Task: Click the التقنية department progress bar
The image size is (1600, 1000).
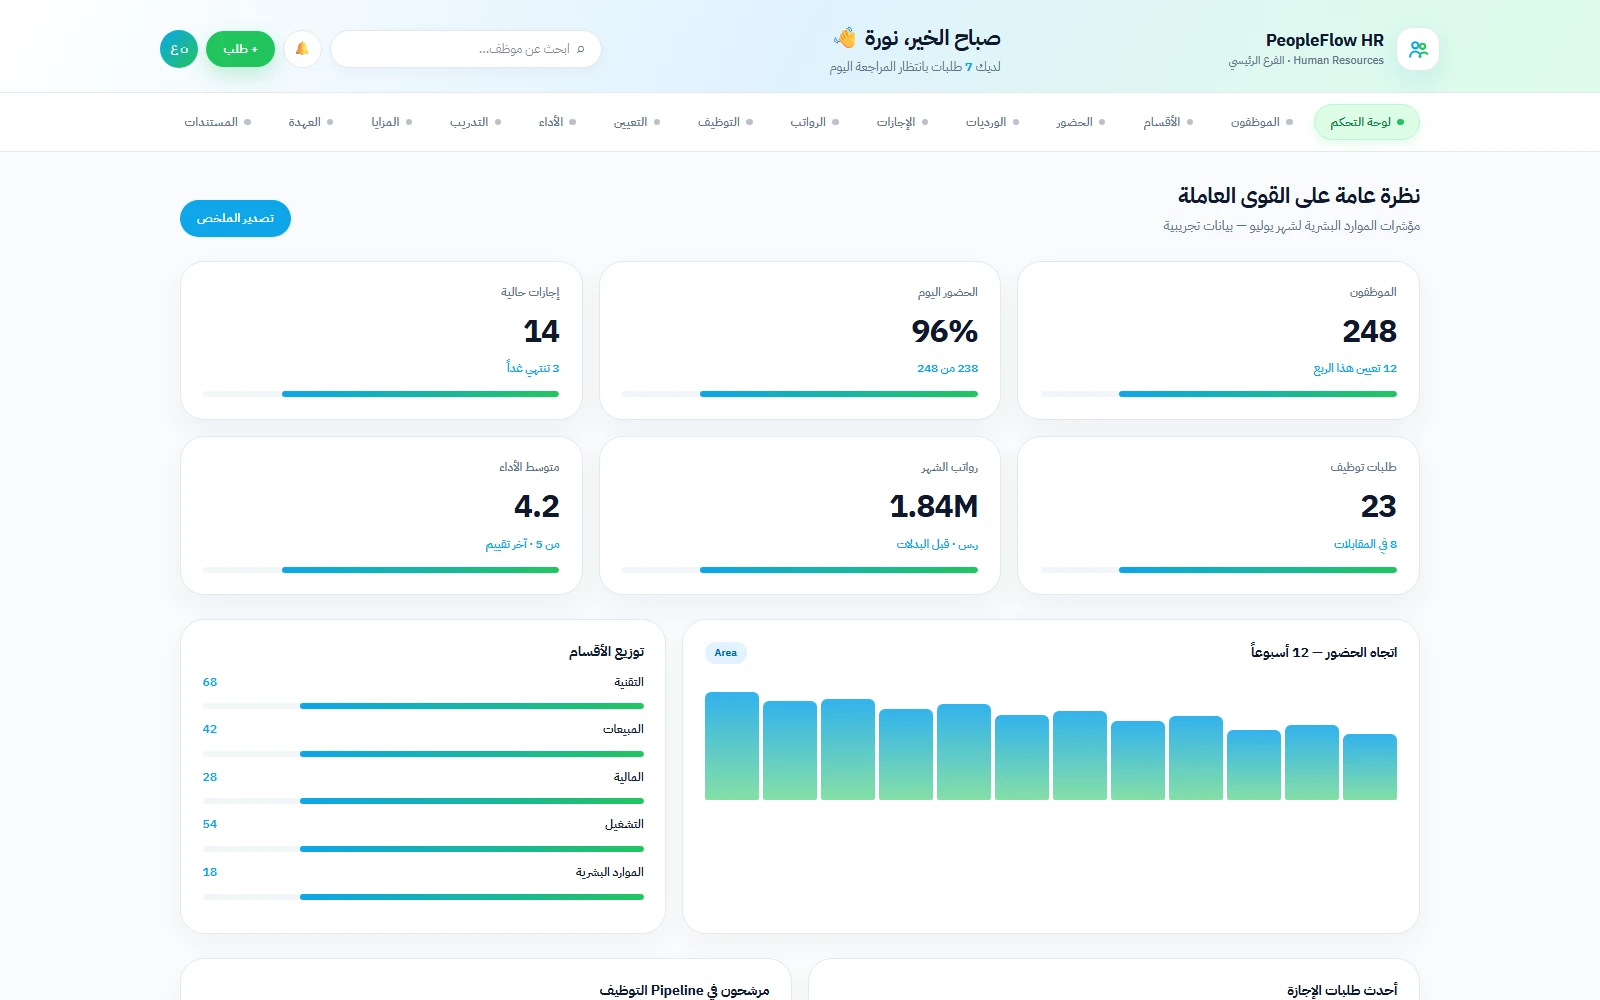Action: [x=423, y=706]
